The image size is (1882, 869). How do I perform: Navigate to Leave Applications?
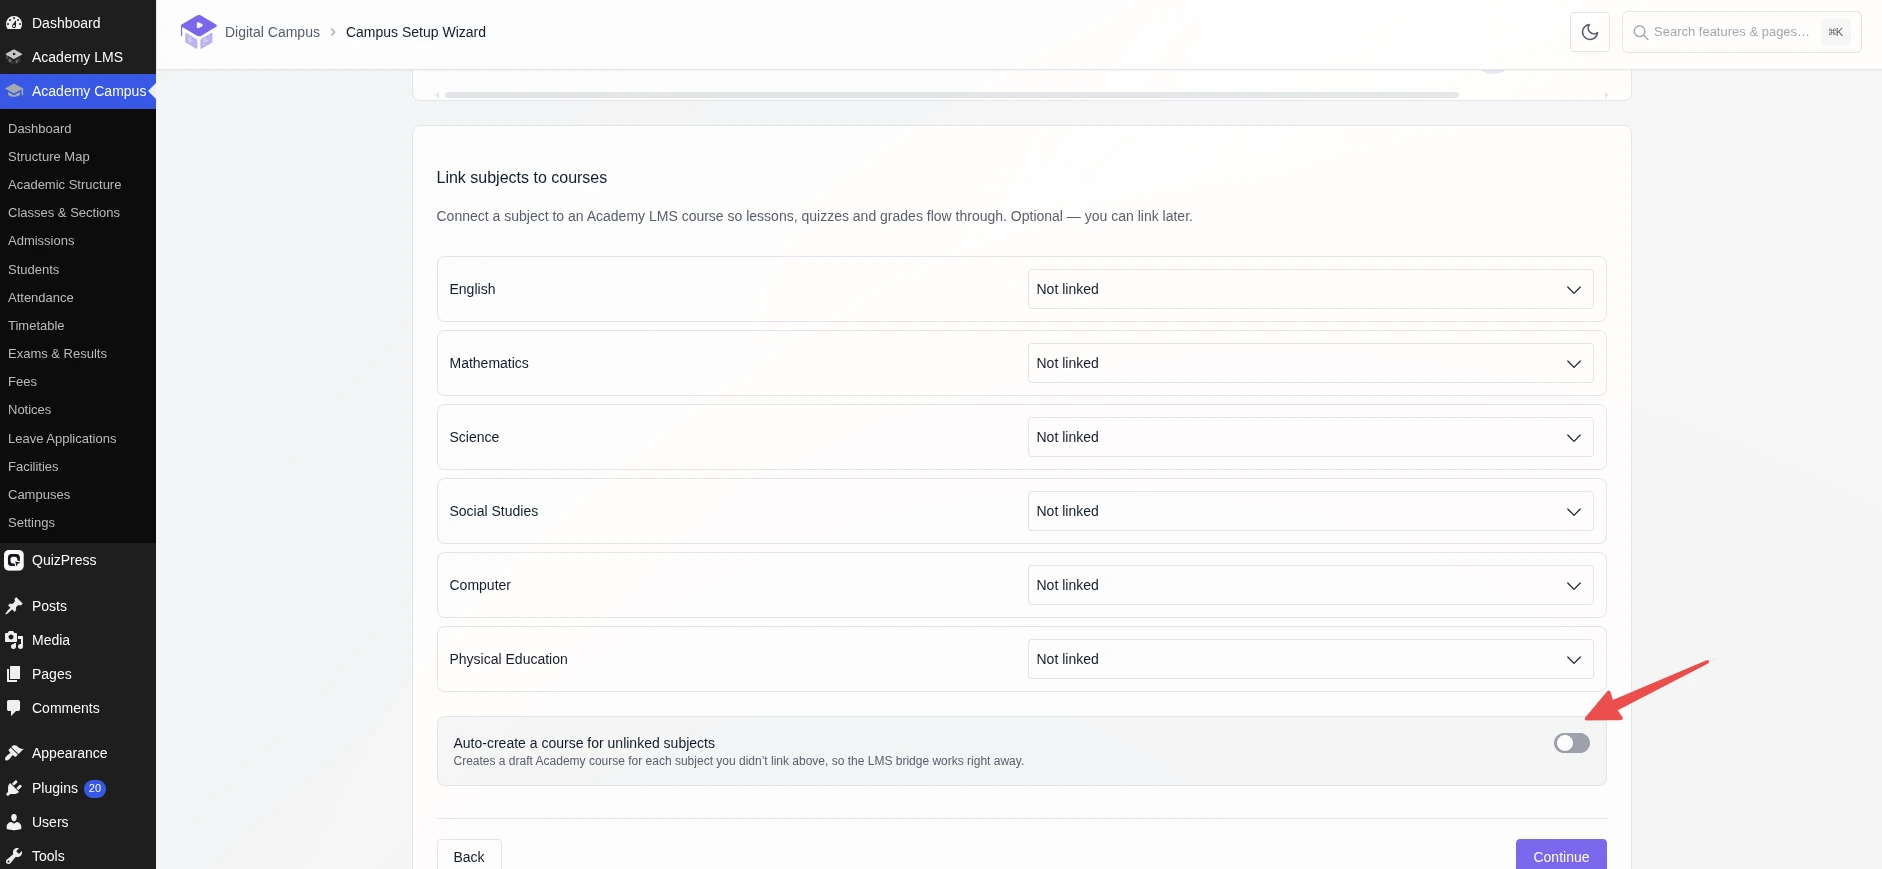(x=62, y=439)
